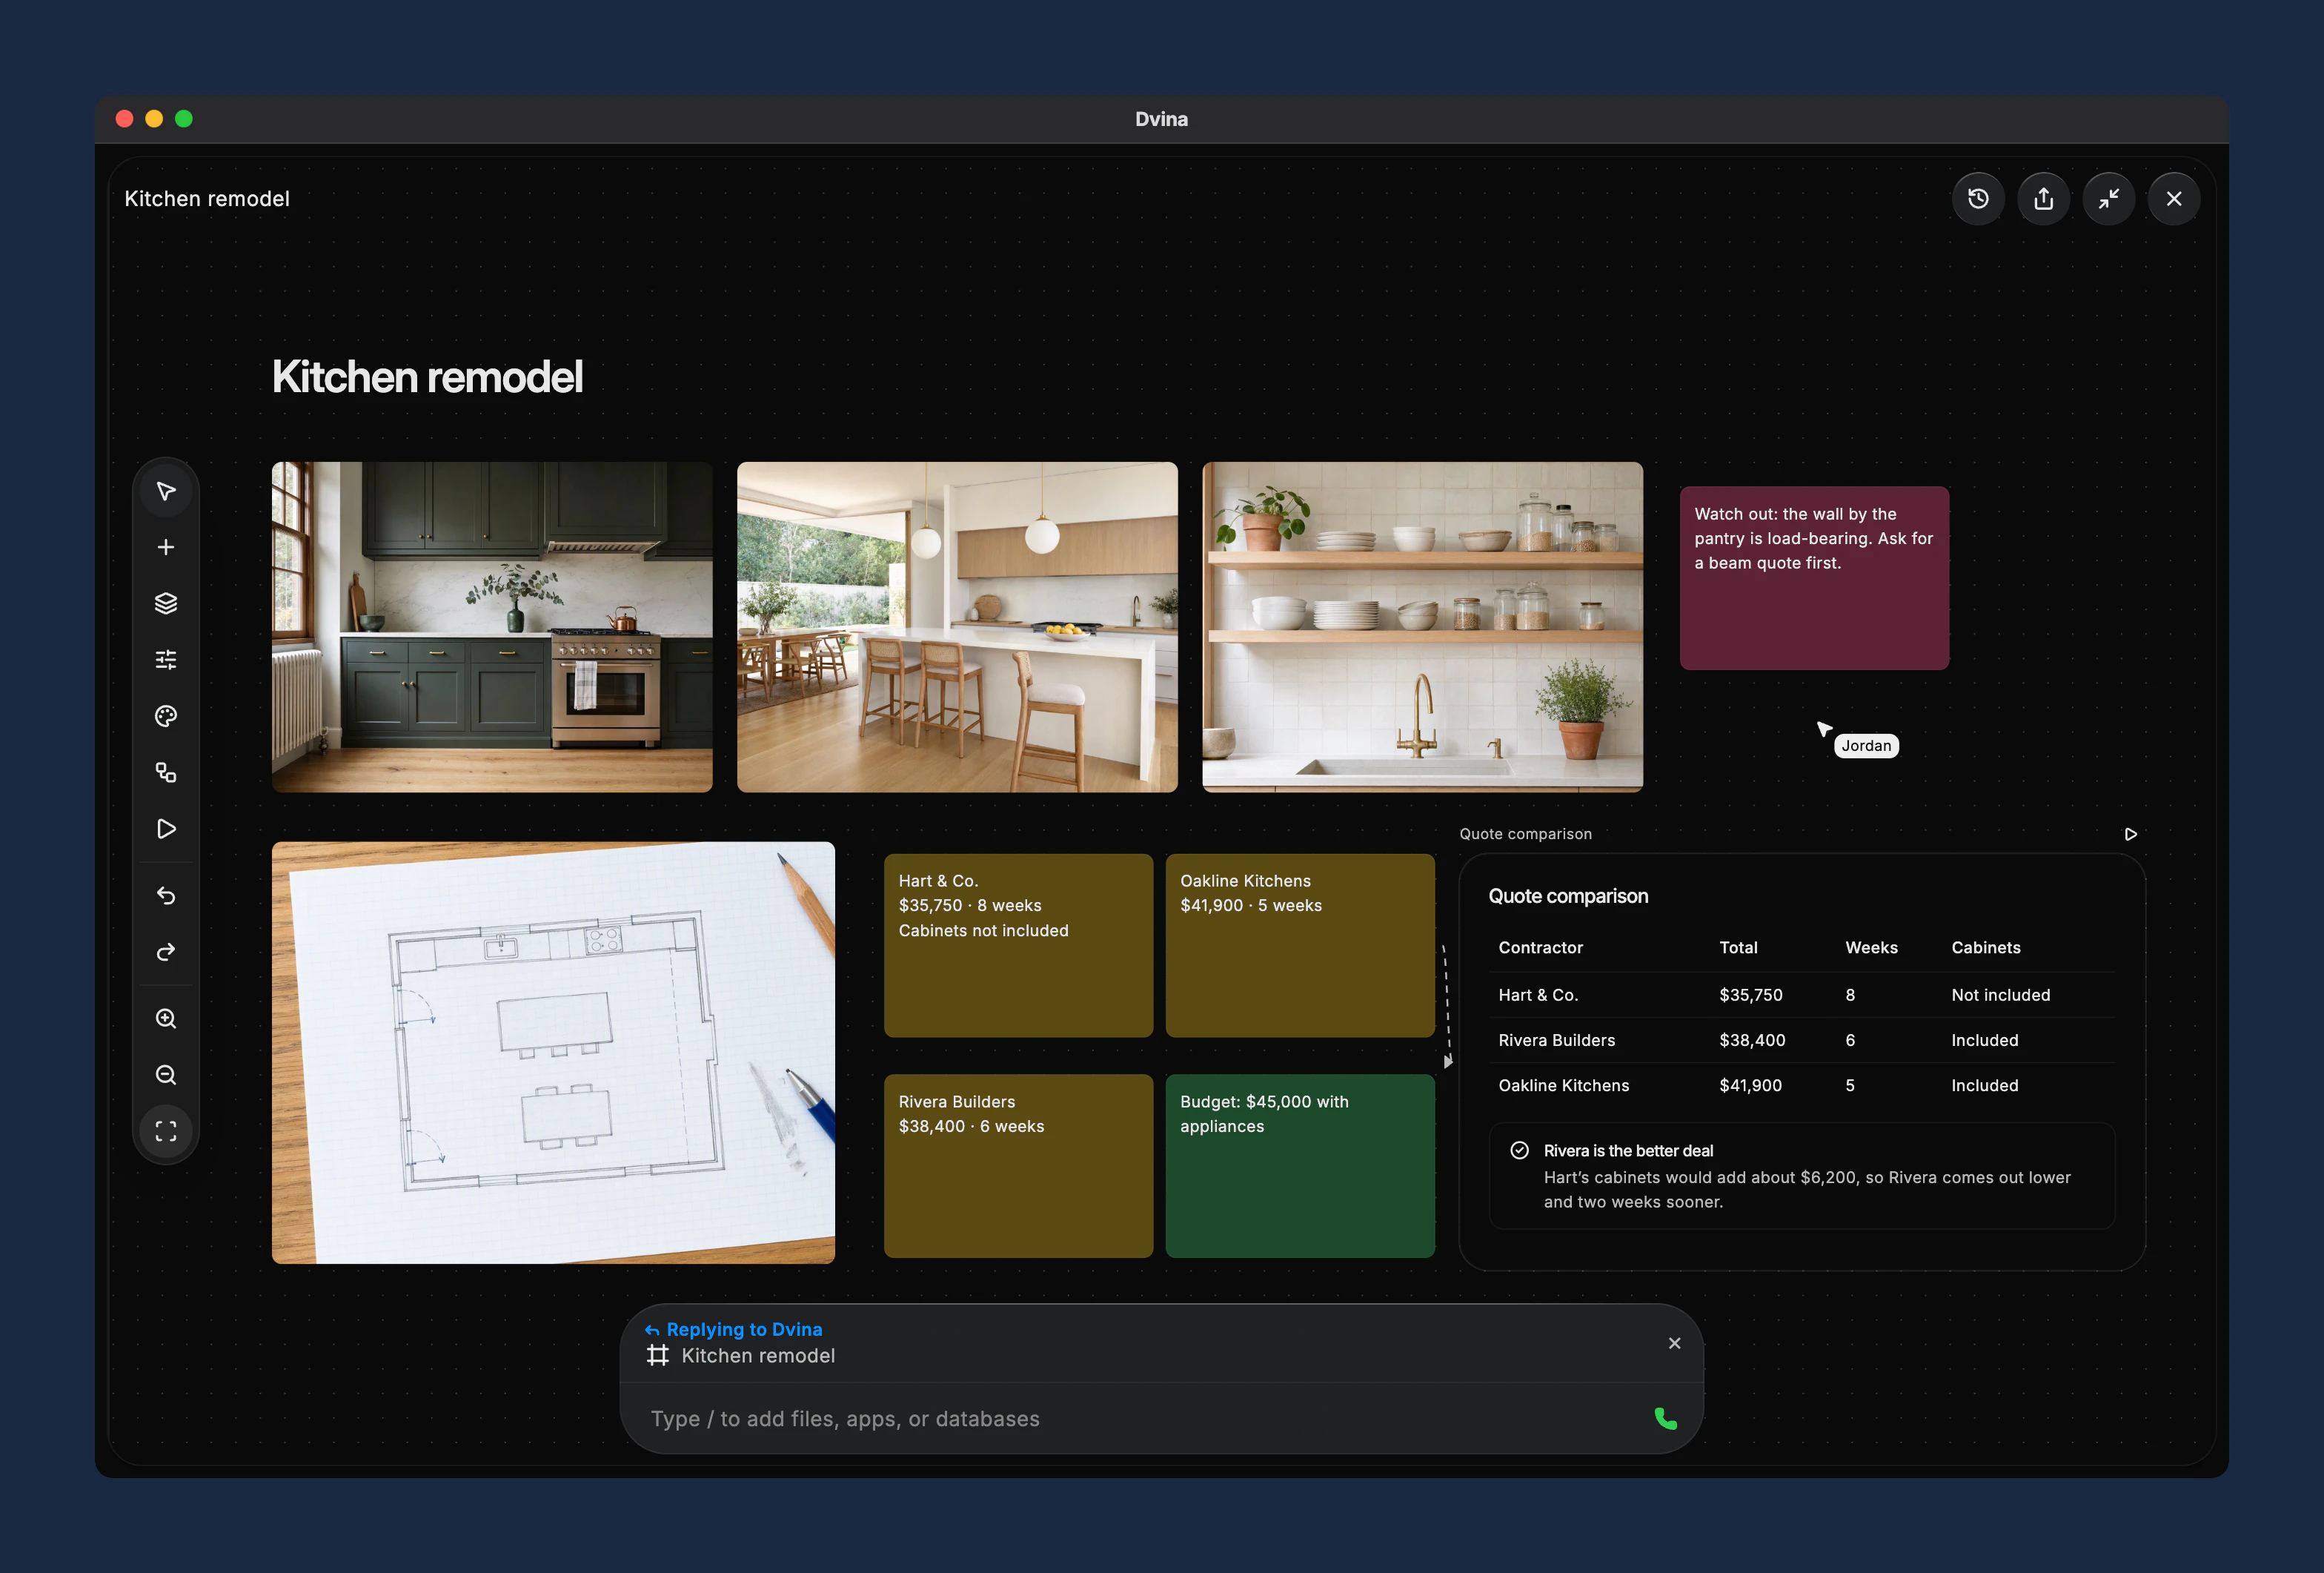Select the kitchen island with stools photo

coord(957,627)
